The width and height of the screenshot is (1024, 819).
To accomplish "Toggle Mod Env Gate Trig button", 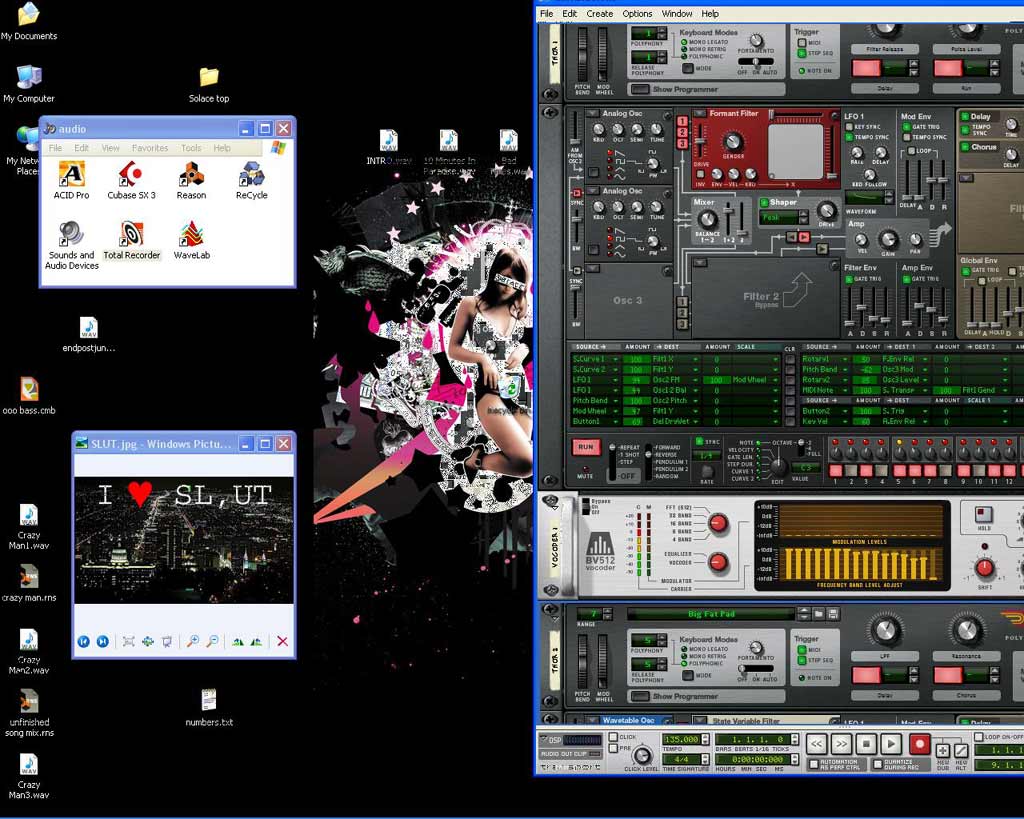I will tap(906, 127).
